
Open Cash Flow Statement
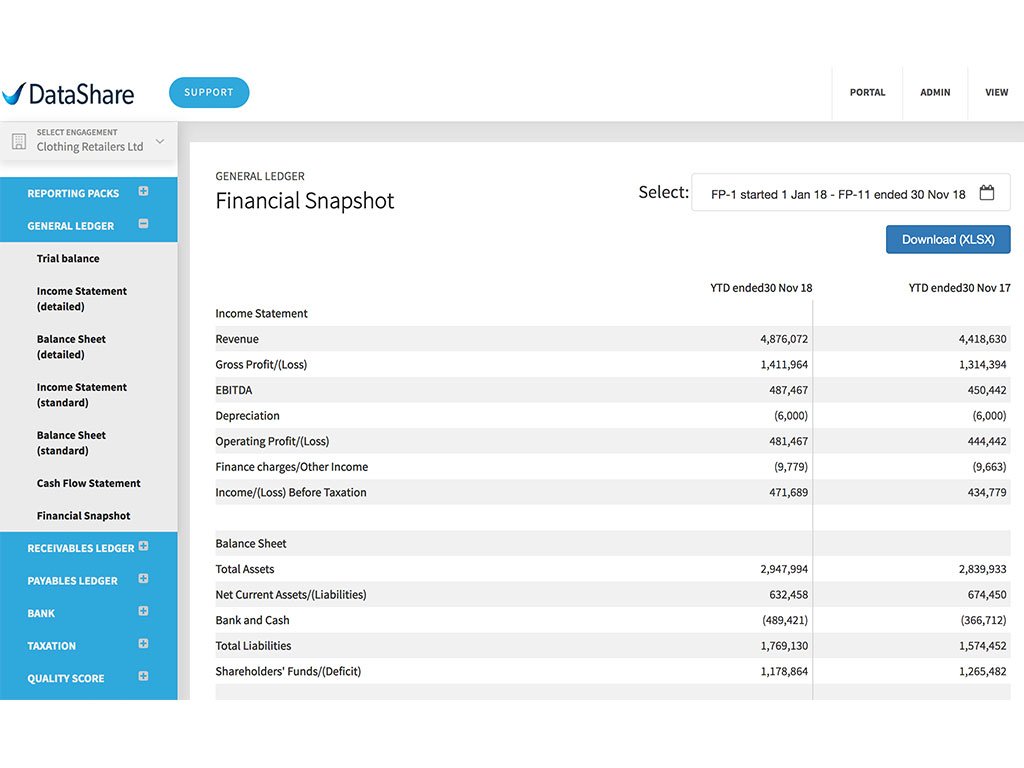(x=89, y=483)
